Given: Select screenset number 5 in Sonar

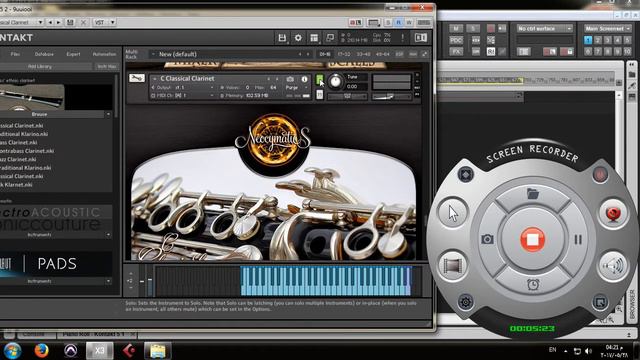Looking at the screenshot, I should click(x=627, y=40).
